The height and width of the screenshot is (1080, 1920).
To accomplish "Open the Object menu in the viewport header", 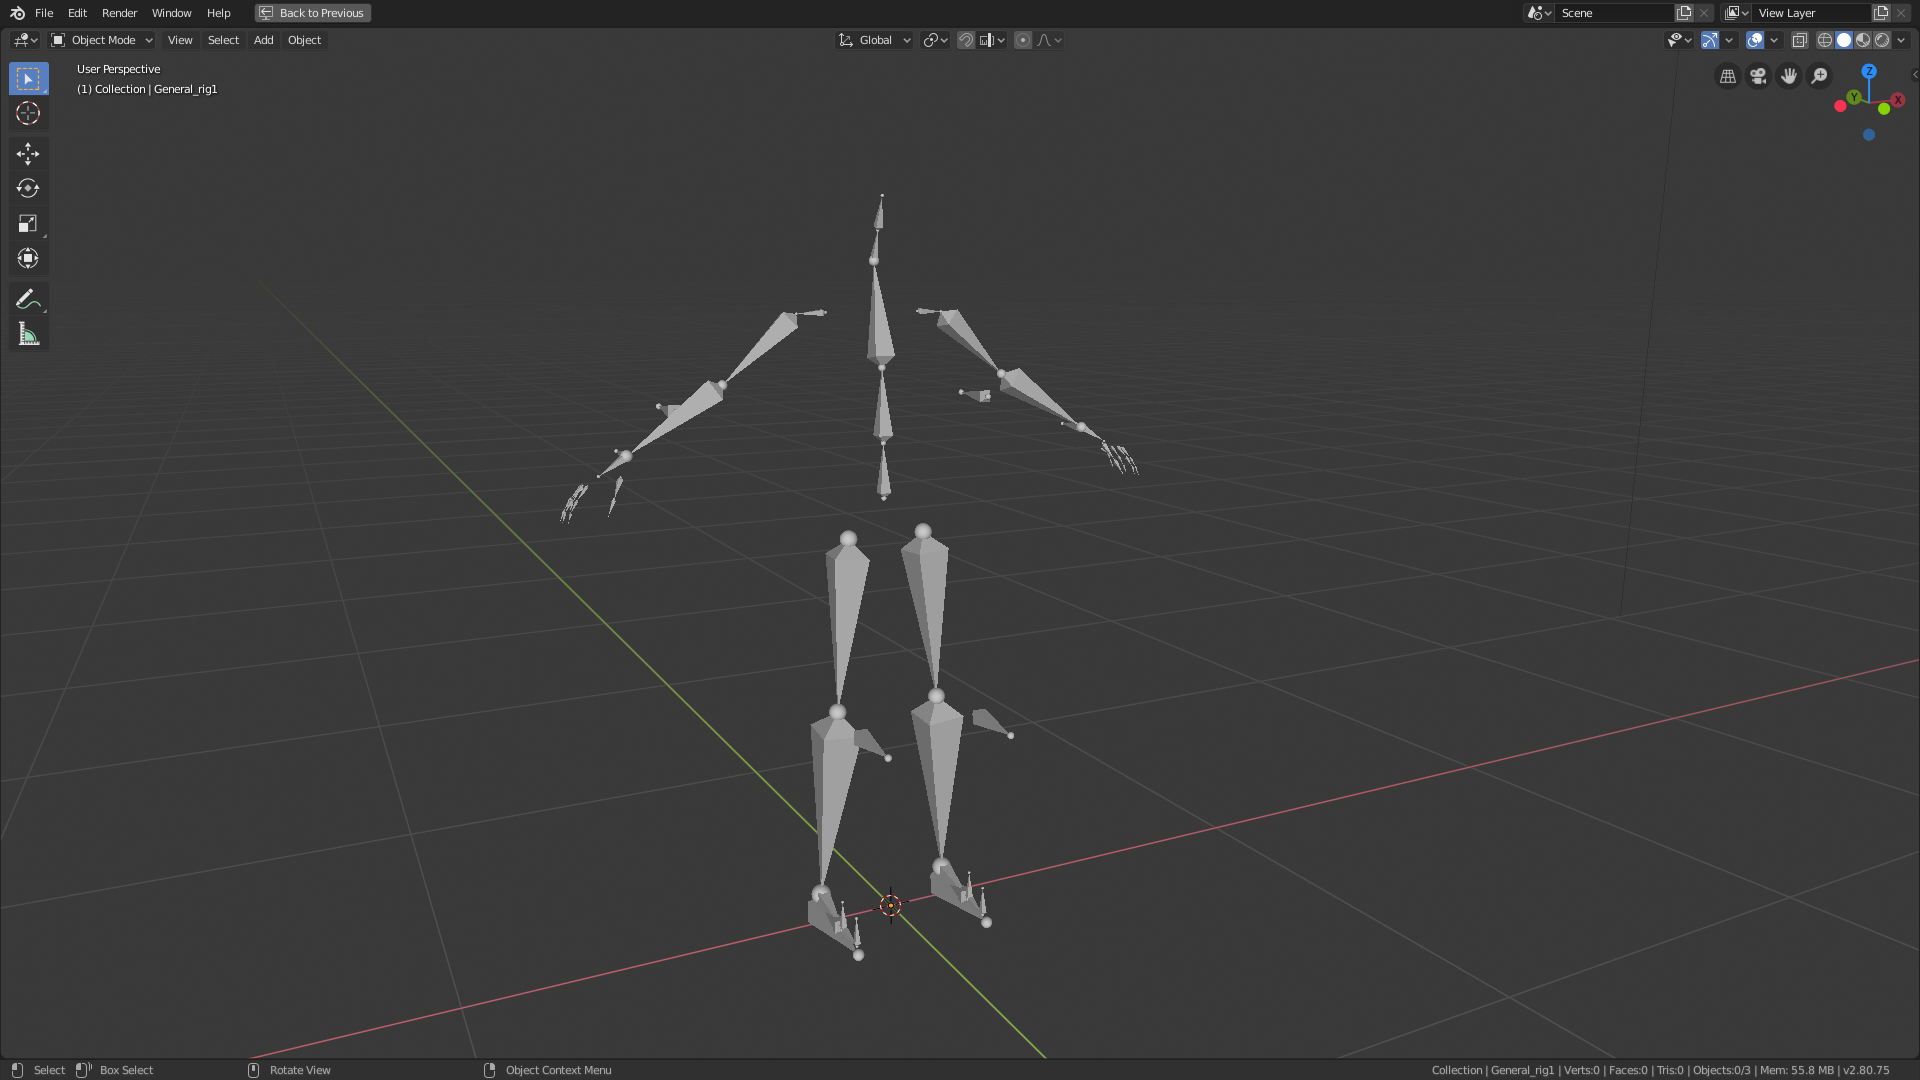I will (304, 40).
